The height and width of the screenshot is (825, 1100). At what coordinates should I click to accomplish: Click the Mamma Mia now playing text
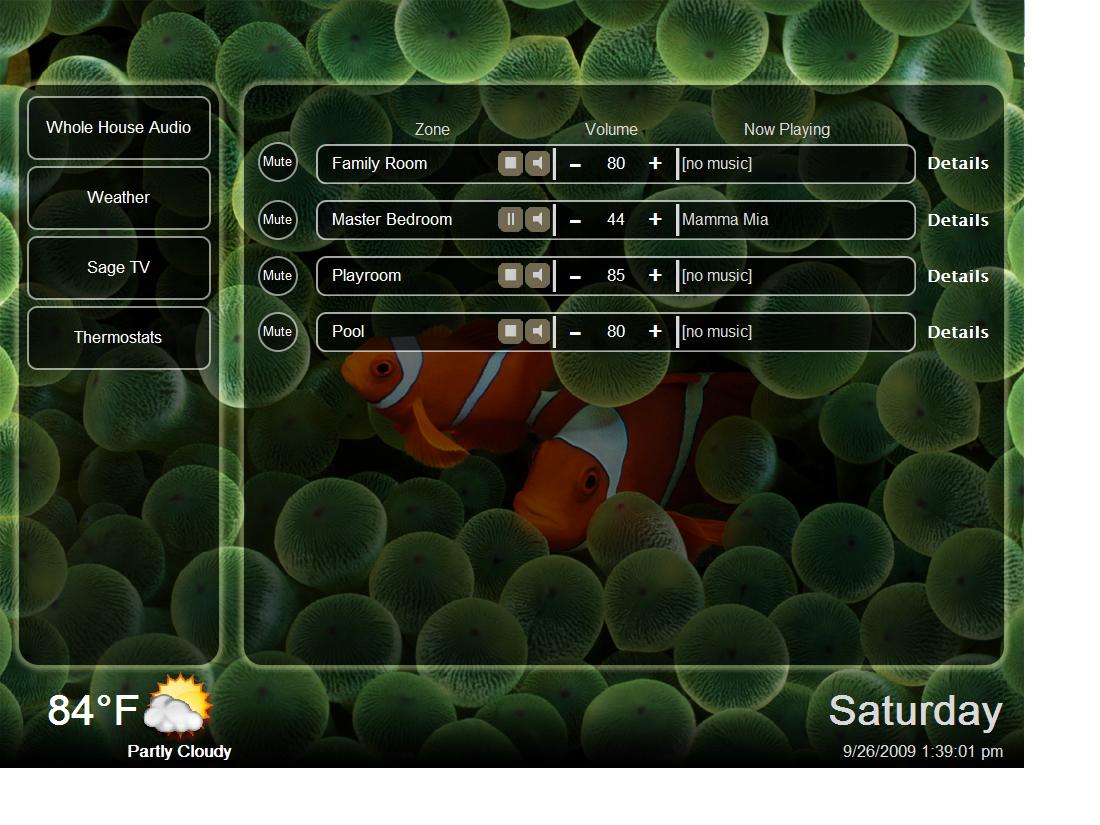click(x=725, y=220)
